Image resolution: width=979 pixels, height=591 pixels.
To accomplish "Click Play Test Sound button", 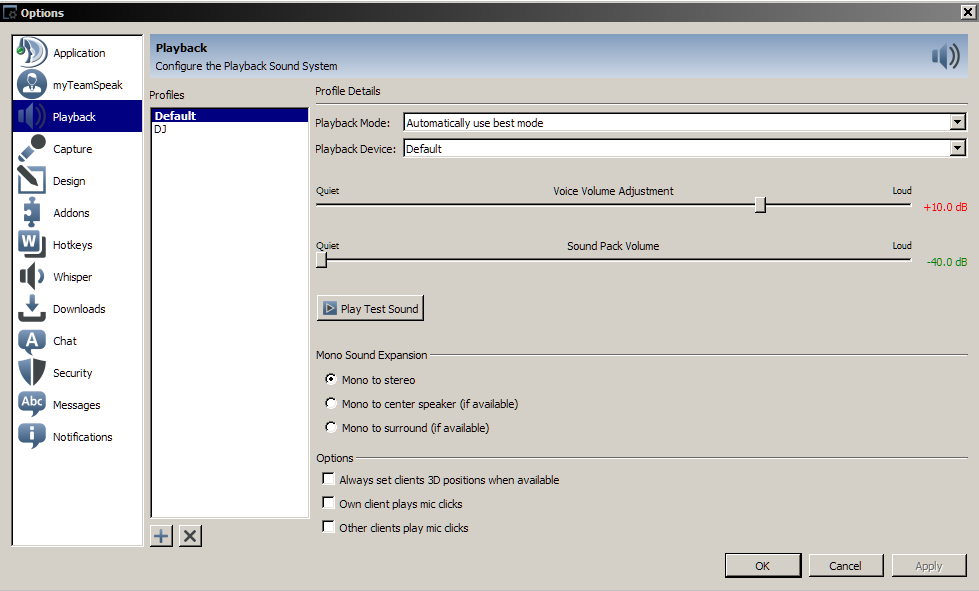I will (370, 308).
